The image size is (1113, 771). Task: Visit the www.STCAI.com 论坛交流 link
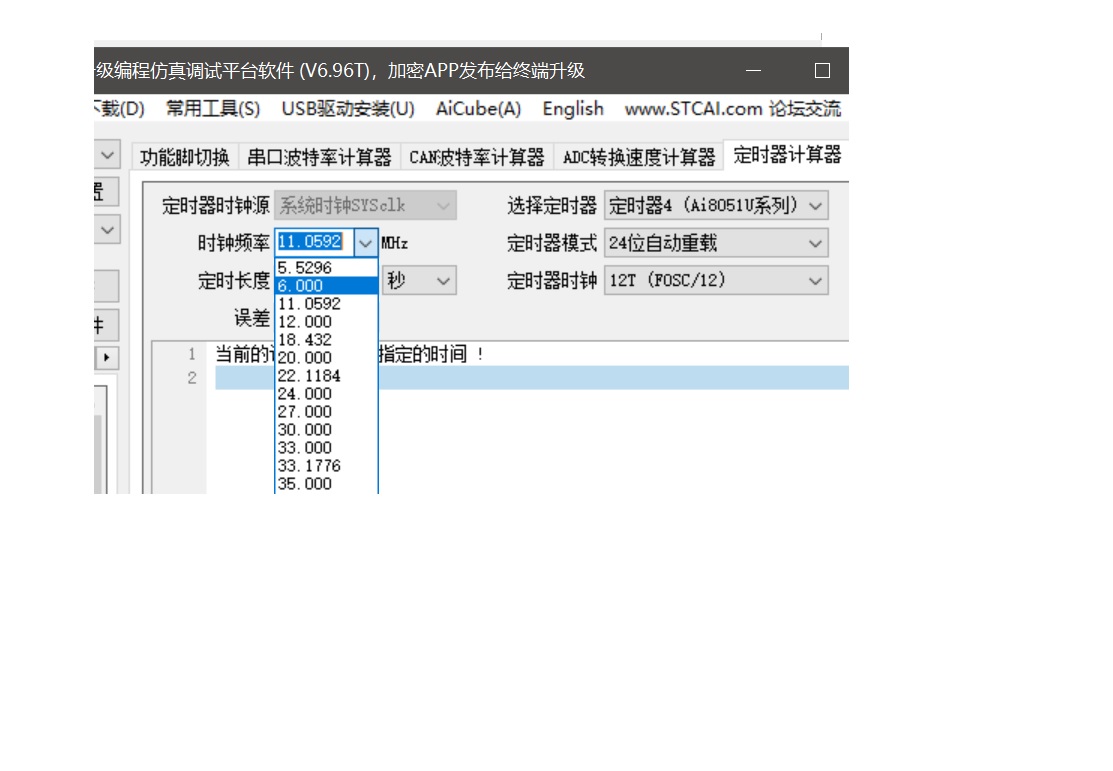(x=733, y=109)
